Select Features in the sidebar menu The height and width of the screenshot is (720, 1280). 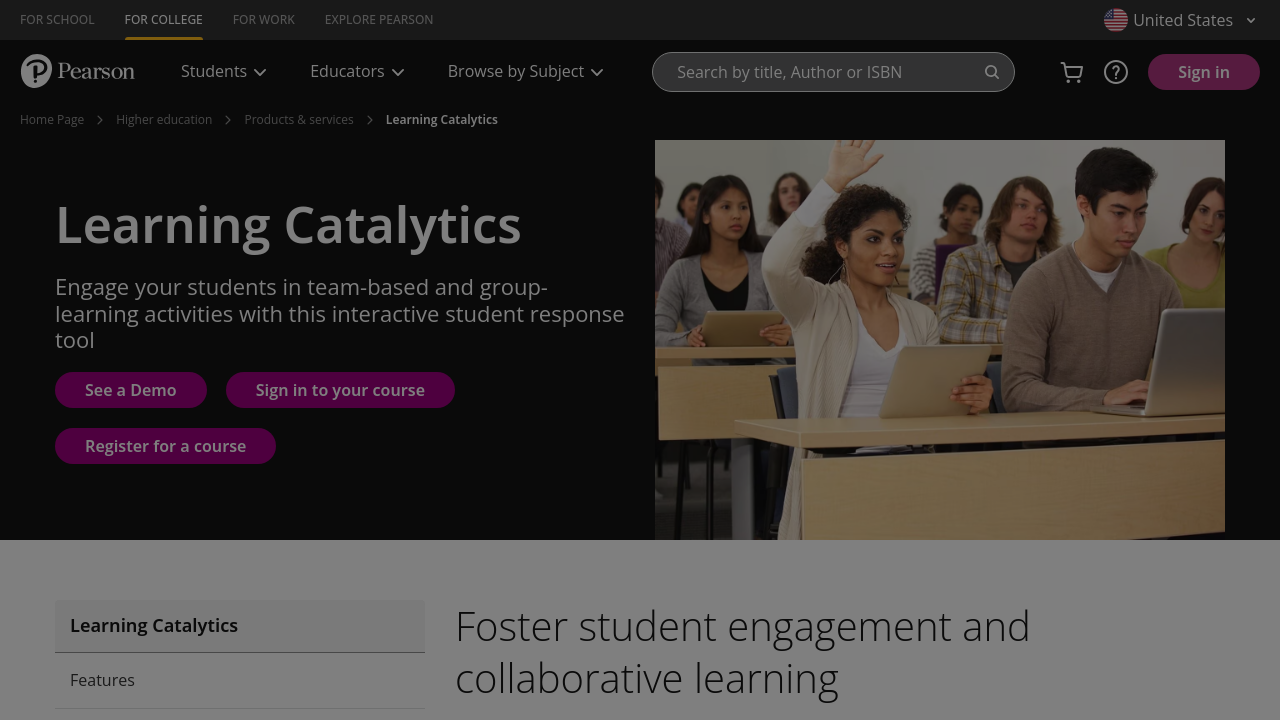tap(102, 680)
